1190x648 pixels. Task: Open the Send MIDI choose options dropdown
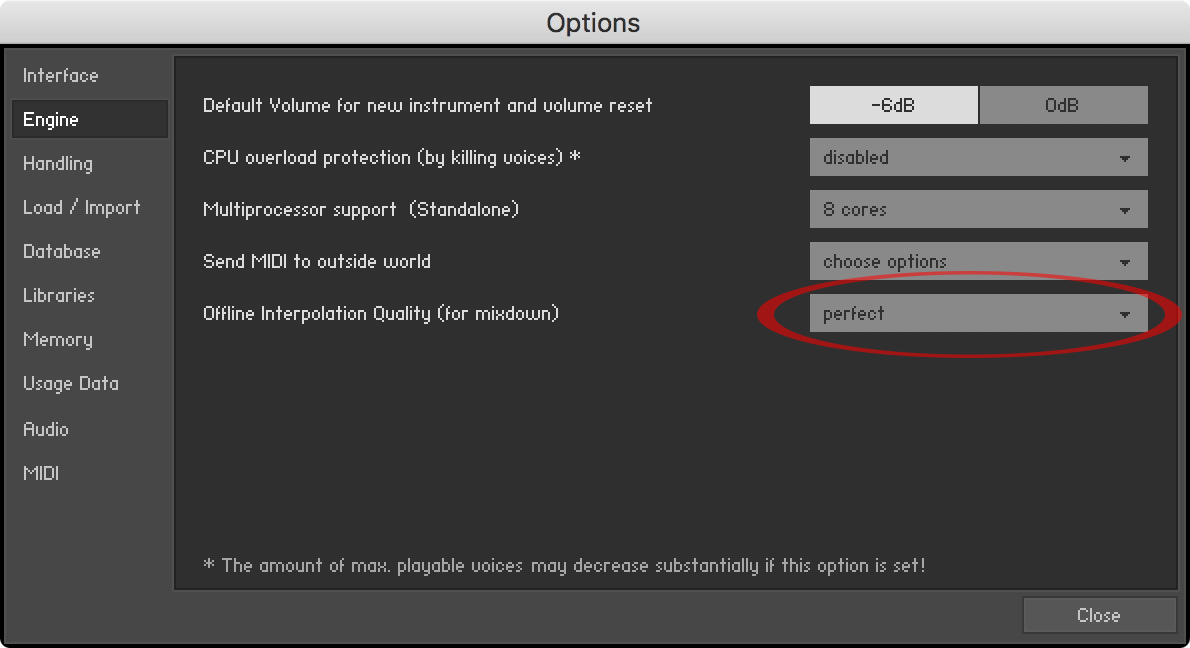[978, 261]
